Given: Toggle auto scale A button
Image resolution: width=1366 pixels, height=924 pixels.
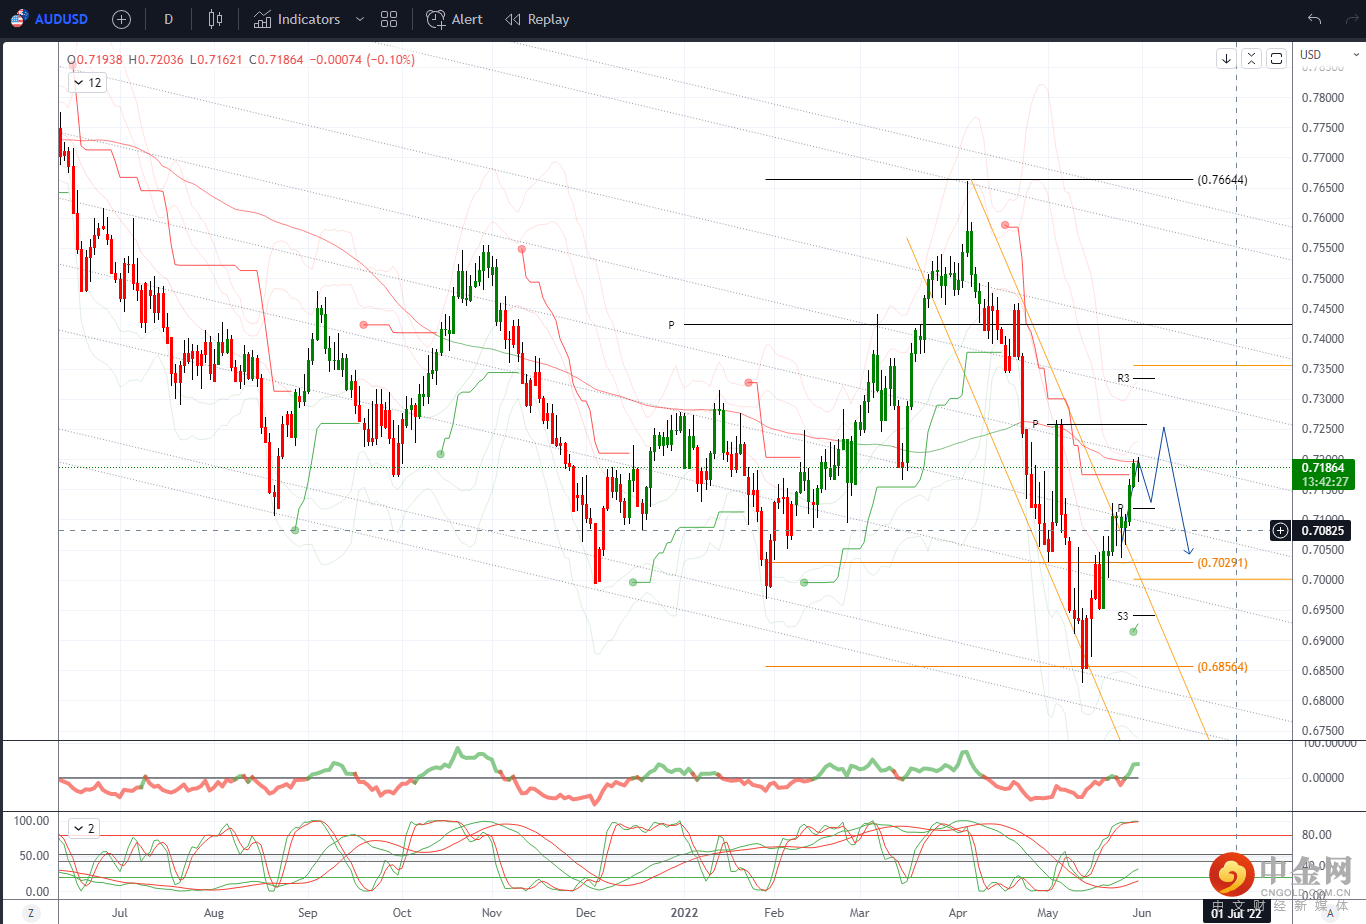Looking at the screenshot, I should point(1330,913).
